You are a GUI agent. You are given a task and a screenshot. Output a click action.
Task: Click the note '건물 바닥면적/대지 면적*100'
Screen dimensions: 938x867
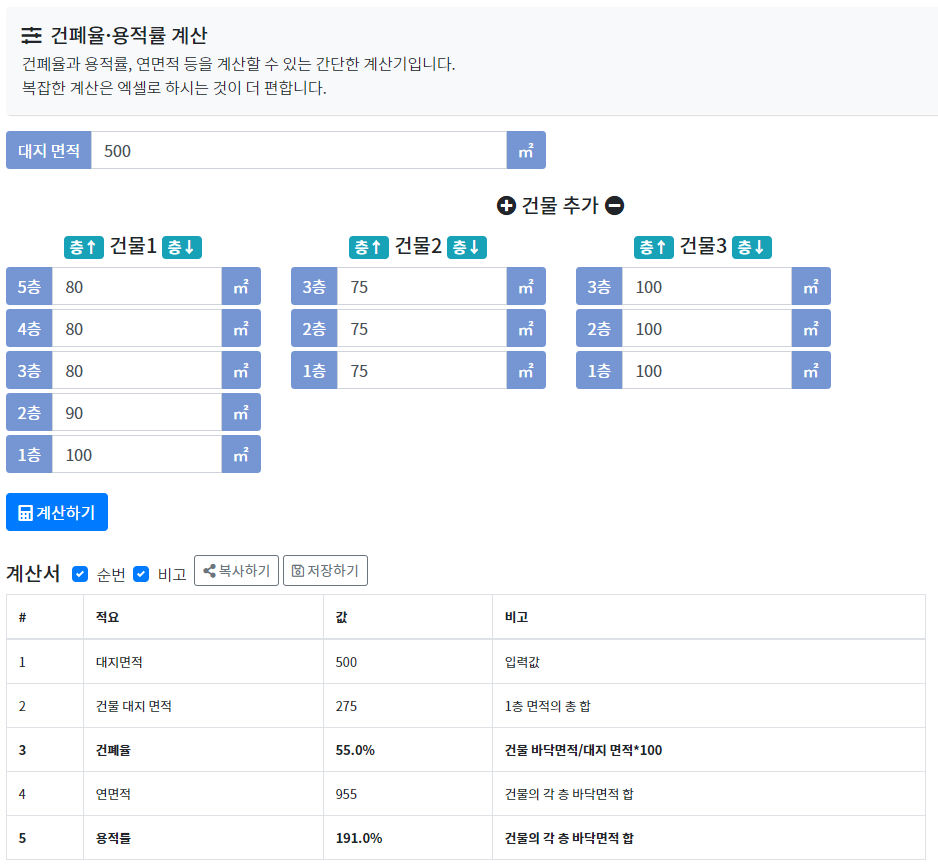point(583,750)
